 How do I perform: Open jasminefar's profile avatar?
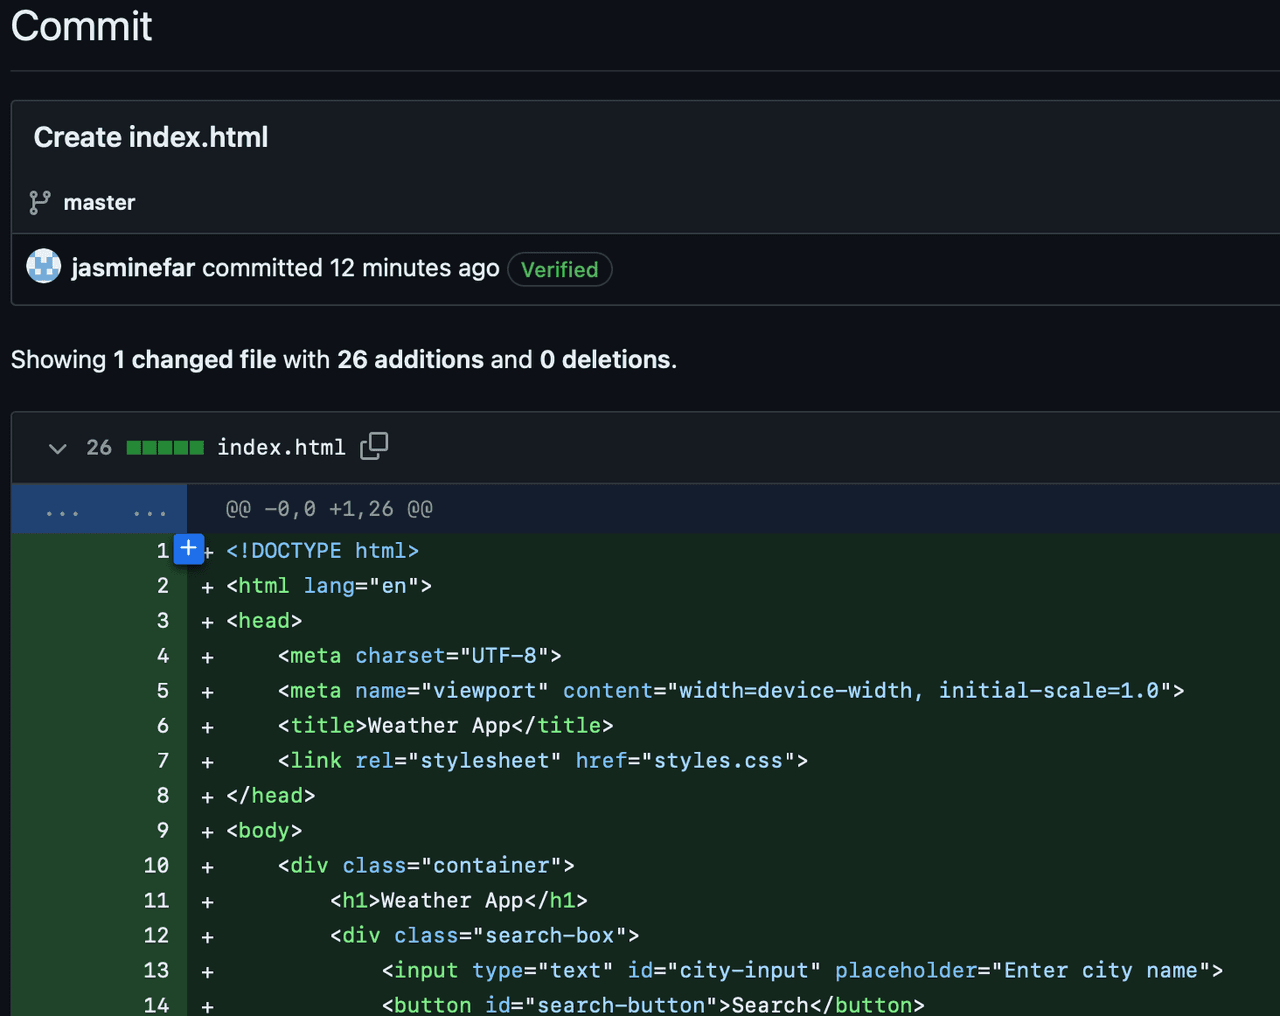coord(43,267)
